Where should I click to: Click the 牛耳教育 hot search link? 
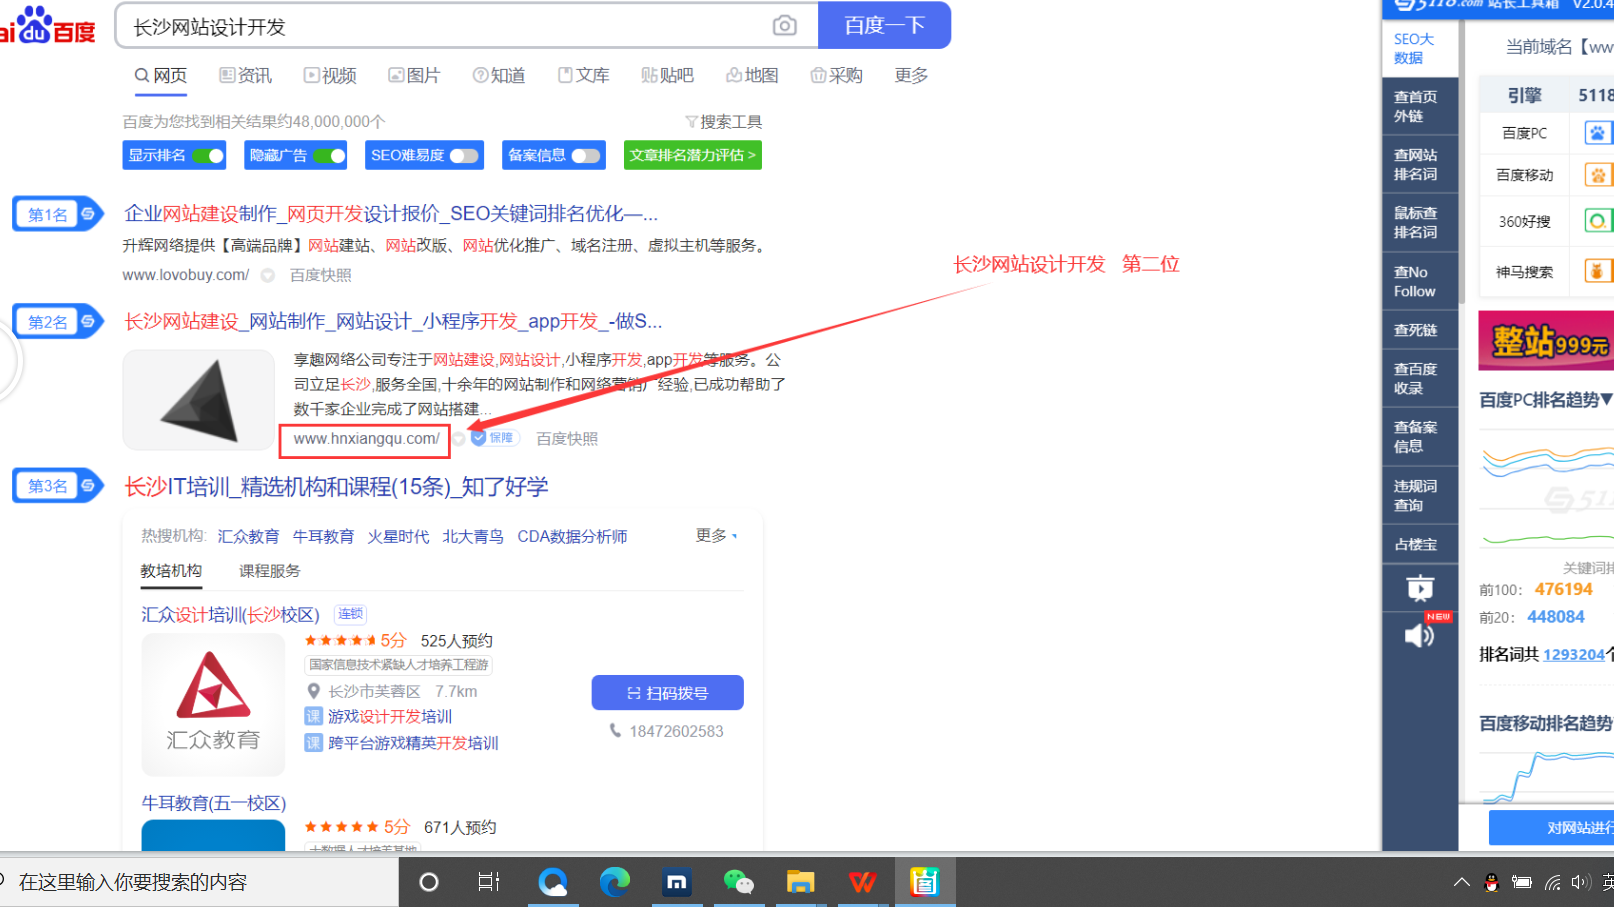coord(323,537)
